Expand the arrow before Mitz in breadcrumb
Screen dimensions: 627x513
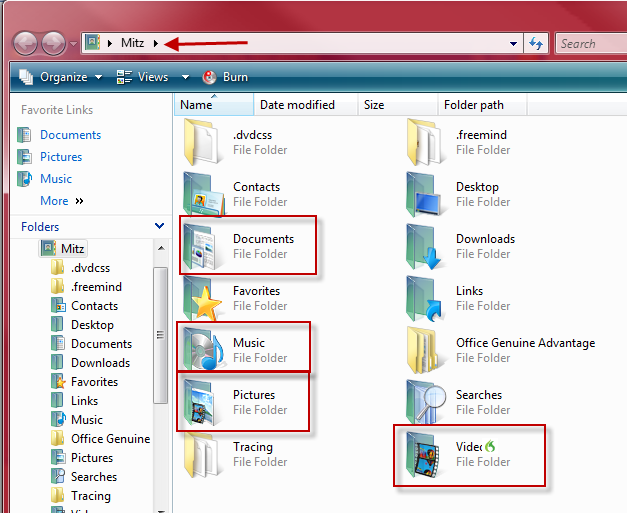point(110,43)
